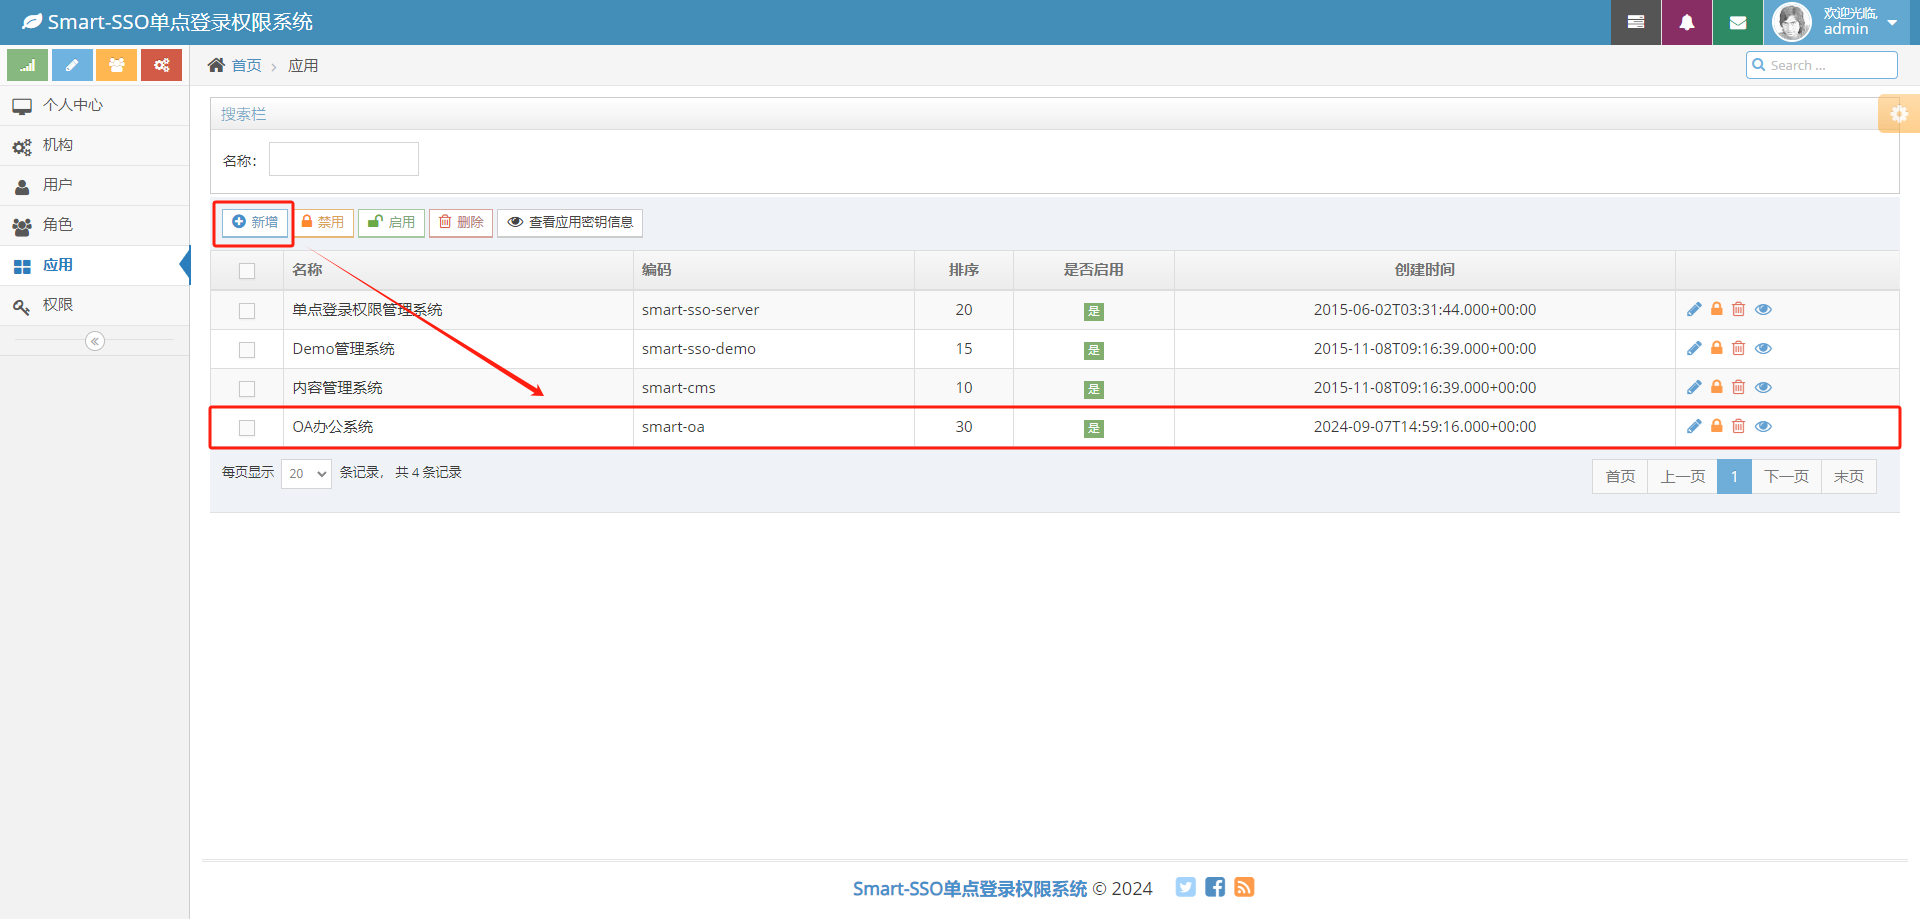Lock the smart-sso-server row with lock icon
1920x919 pixels.
[1717, 309]
